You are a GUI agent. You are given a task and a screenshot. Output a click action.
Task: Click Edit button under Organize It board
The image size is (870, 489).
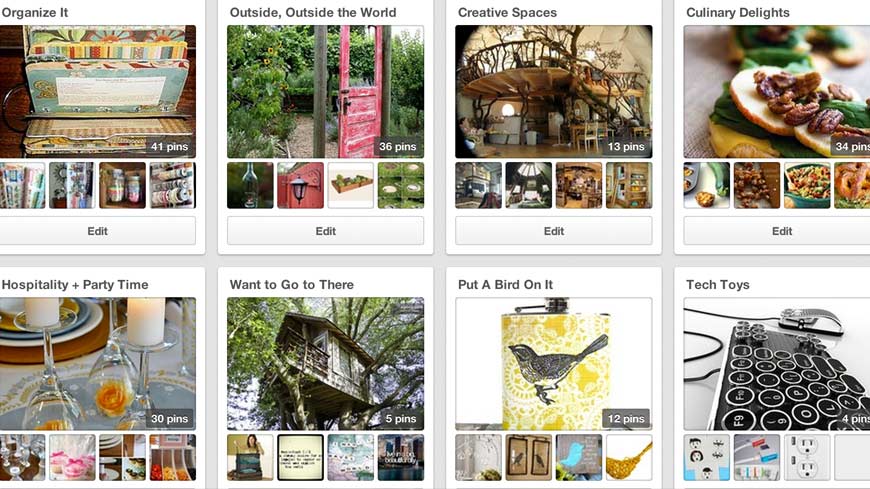click(x=97, y=231)
